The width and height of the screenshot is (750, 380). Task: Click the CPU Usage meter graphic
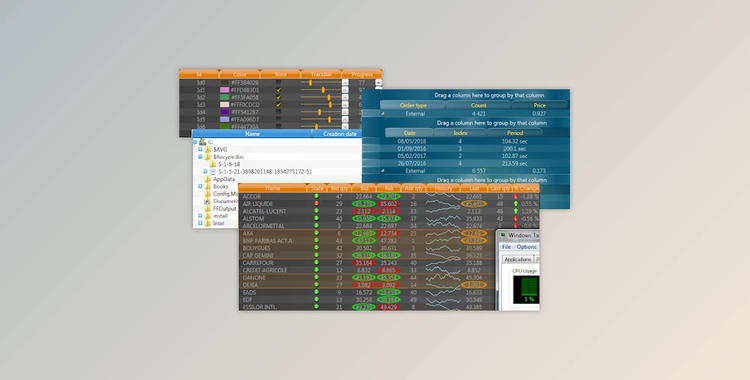coord(526,290)
